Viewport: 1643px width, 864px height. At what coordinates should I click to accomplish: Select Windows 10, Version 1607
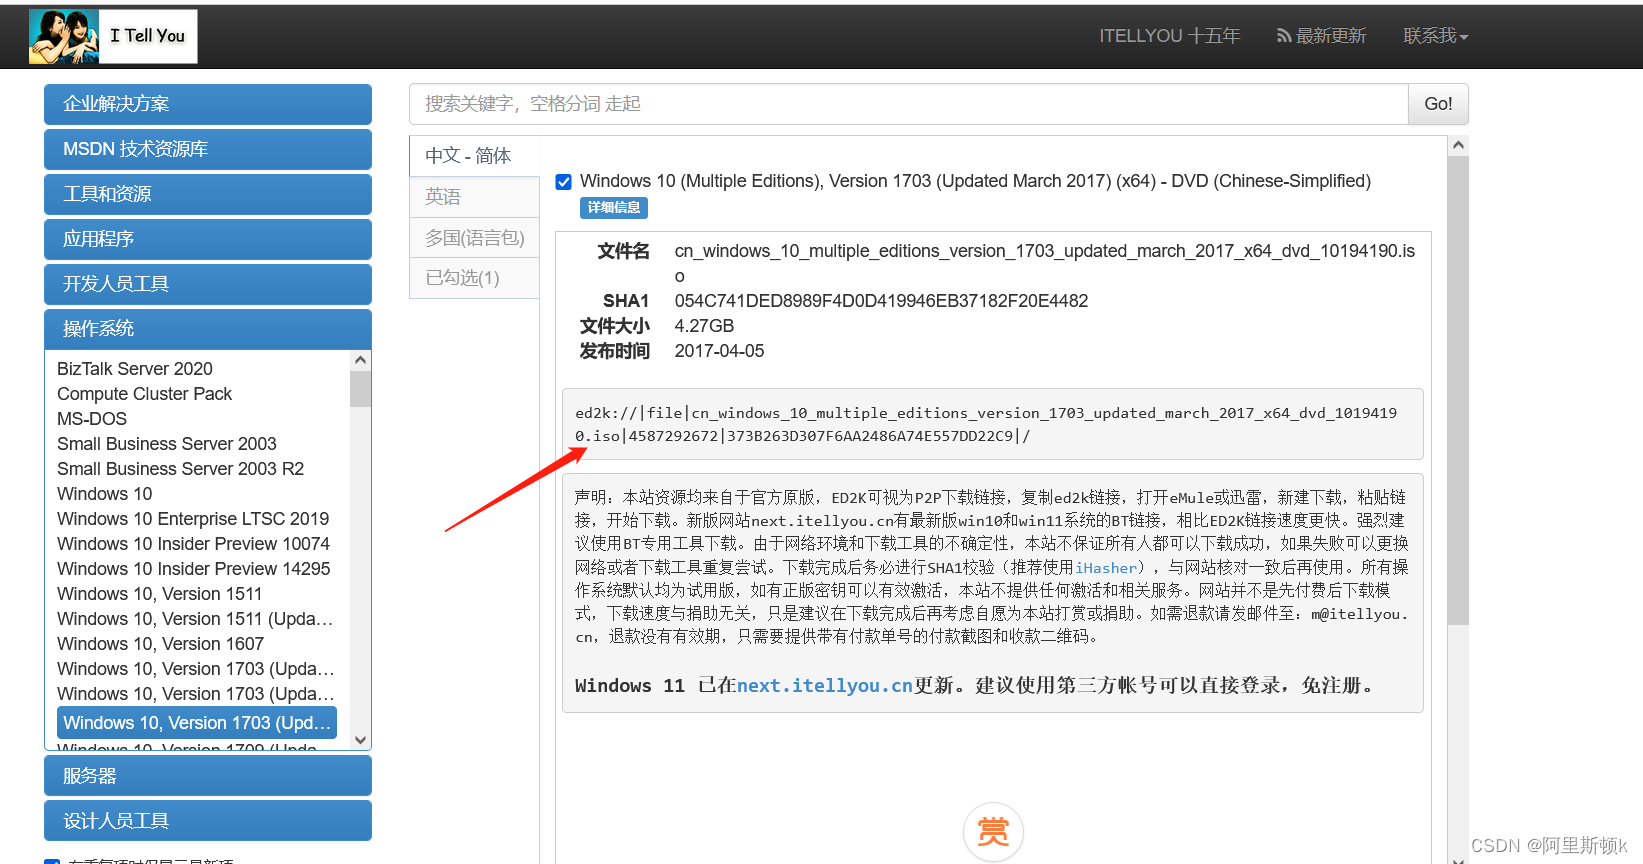point(160,644)
